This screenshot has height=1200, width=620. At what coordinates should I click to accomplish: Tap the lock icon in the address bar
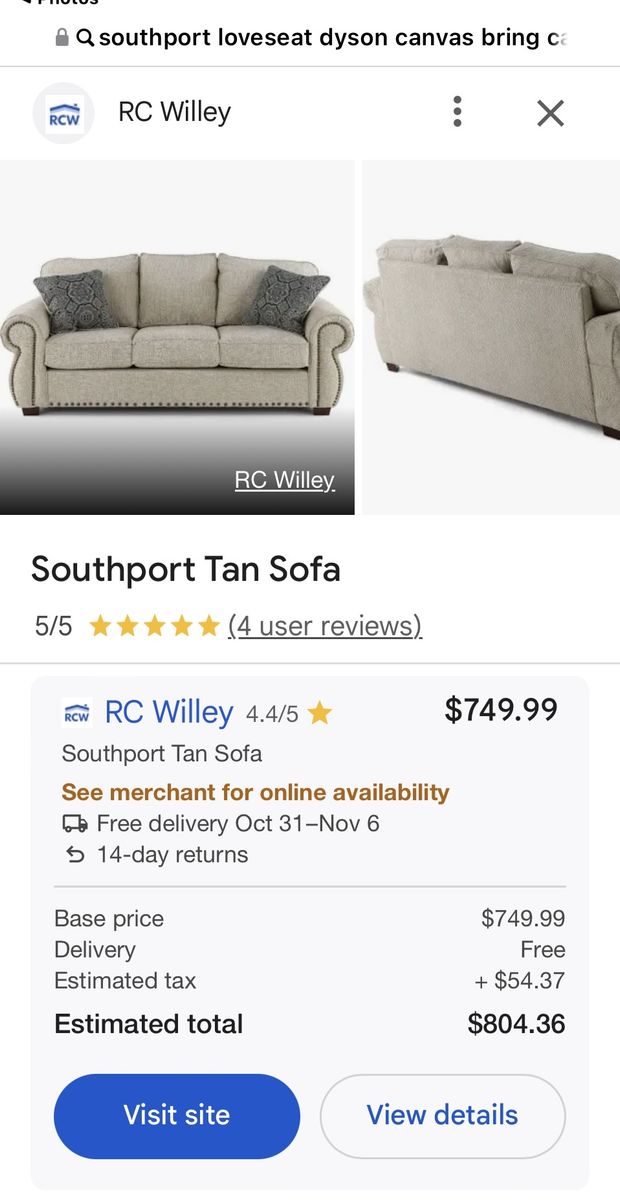pyautogui.click(x=62, y=38)
